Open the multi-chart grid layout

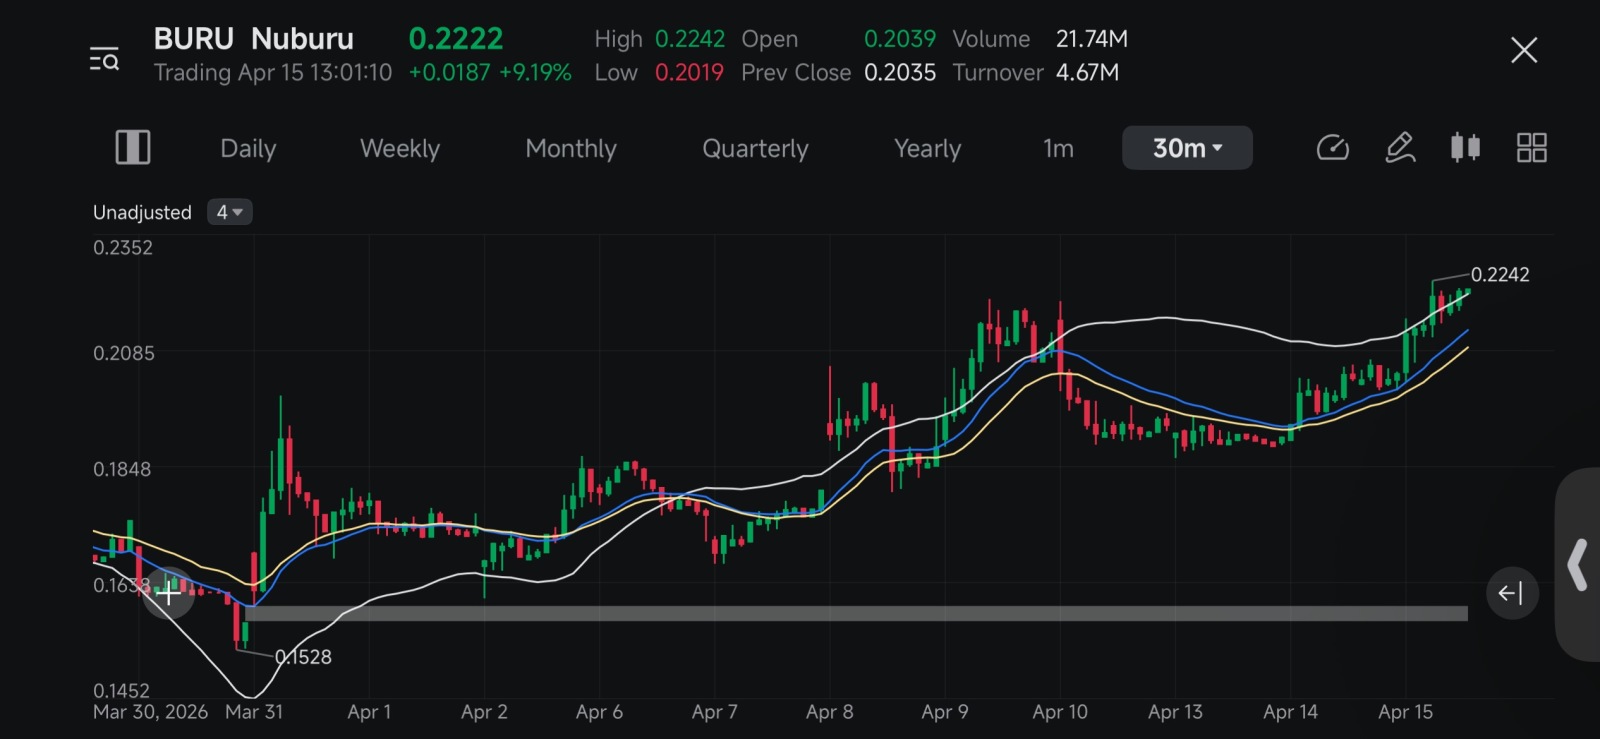pyautogui.click(x=1531, y=148)
